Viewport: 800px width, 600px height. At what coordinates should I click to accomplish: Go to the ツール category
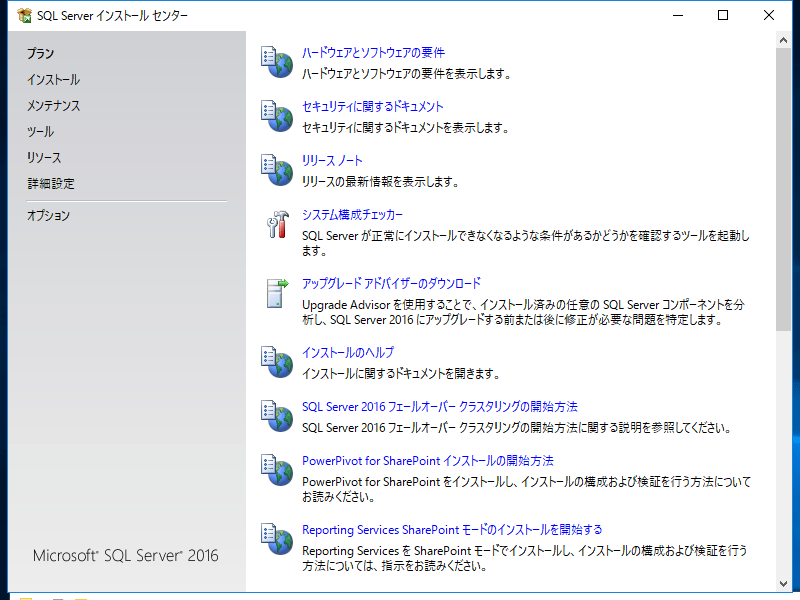click(40, 132)
